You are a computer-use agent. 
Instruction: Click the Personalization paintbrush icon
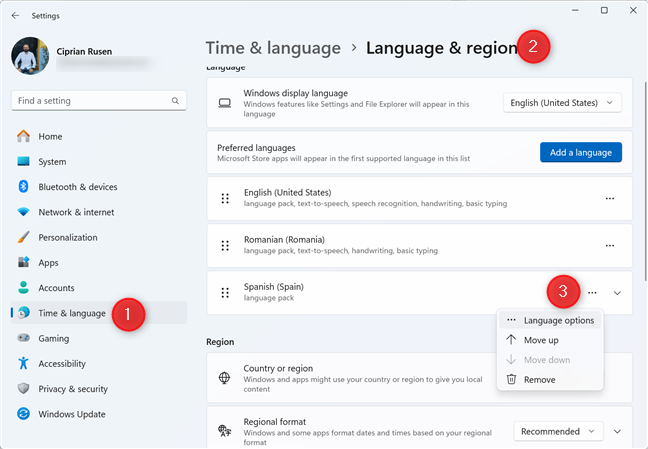point(24,237)
